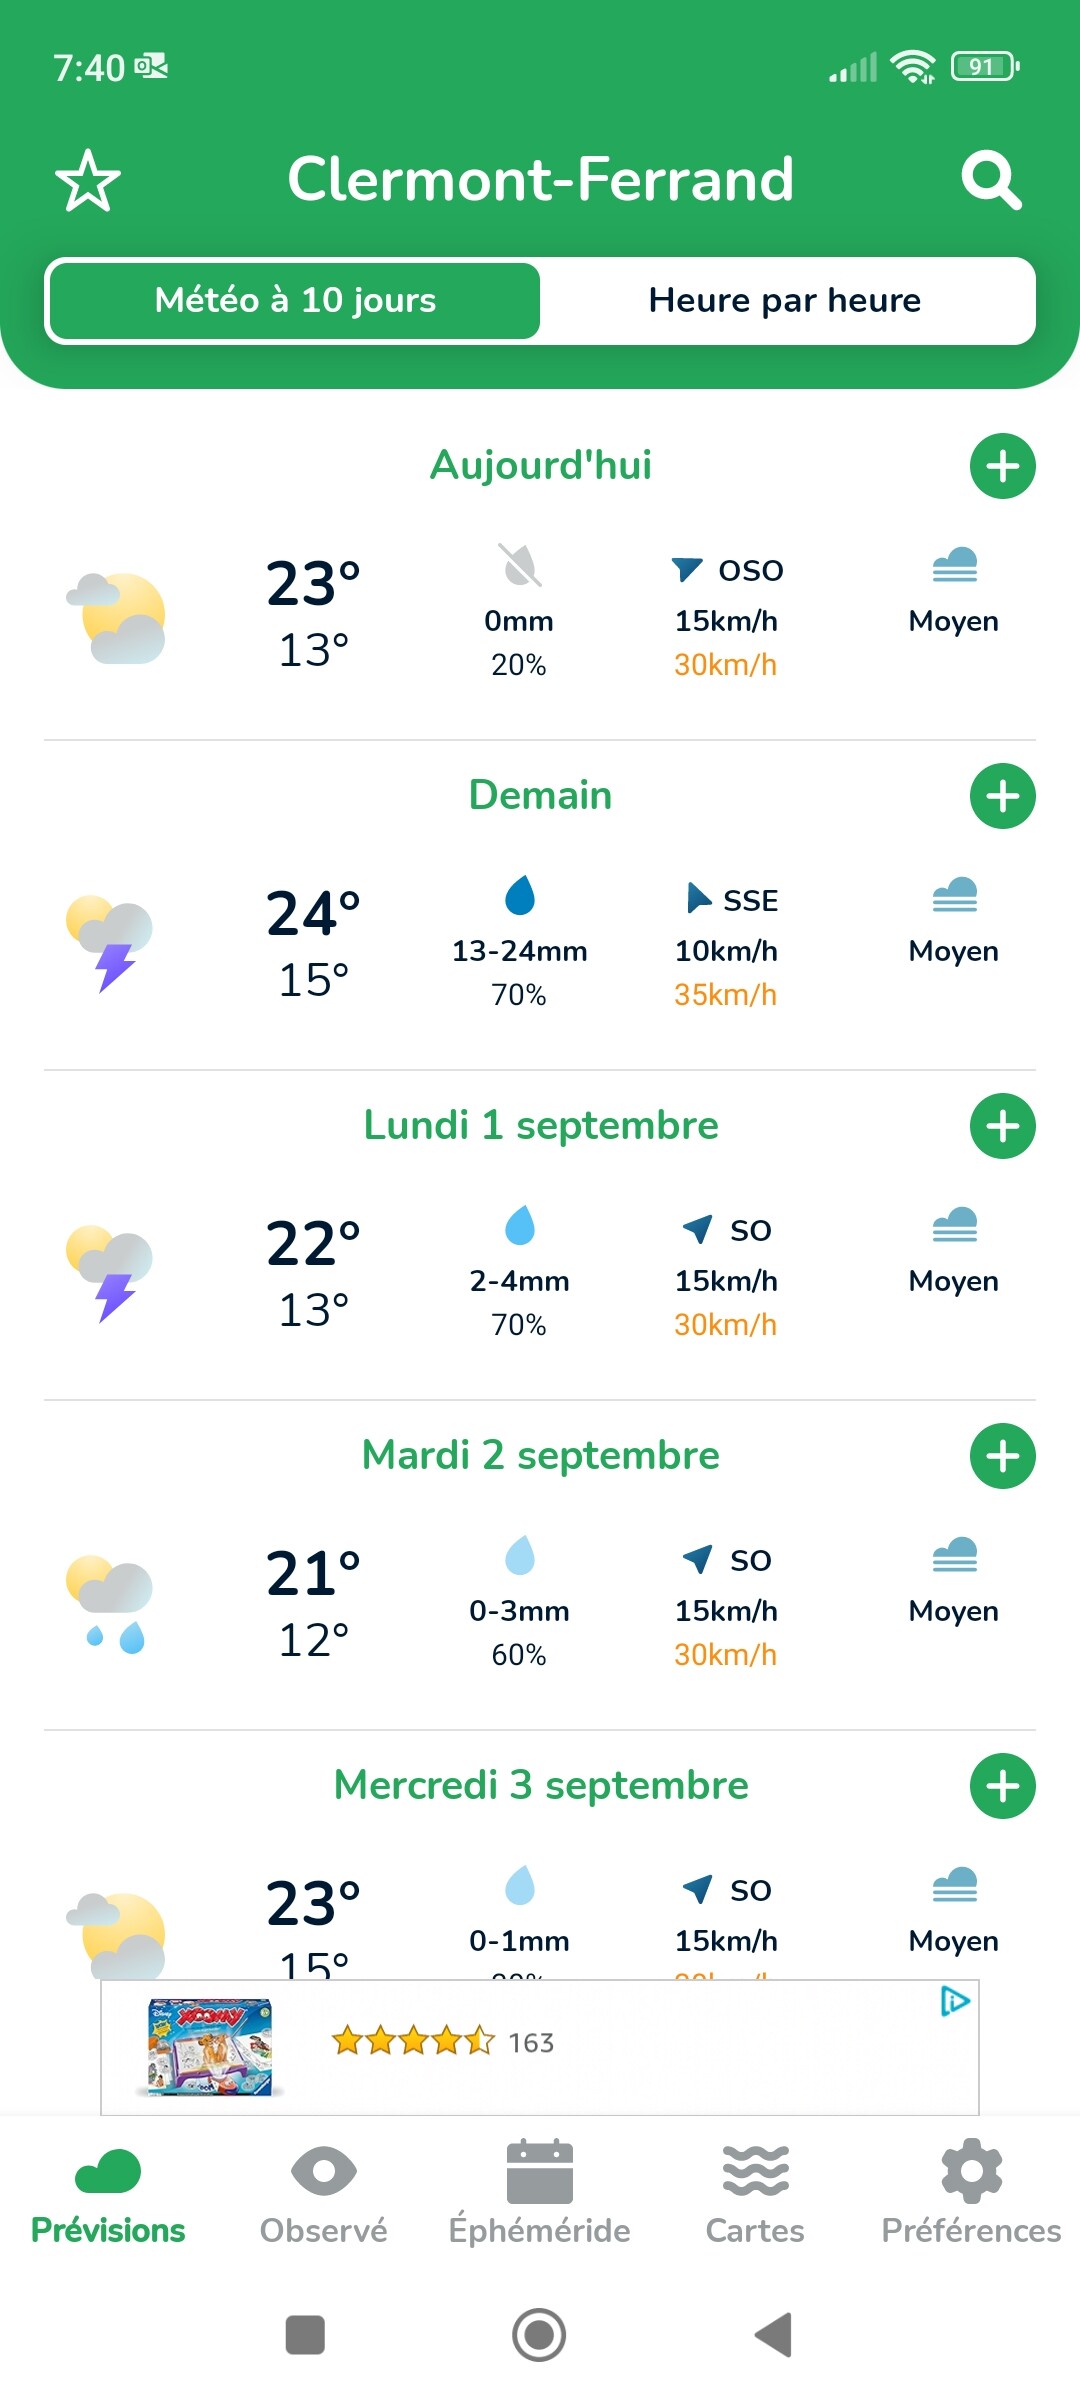Expand Demain forecast details
The image size is (1080, 2400).
(1002, 796)
